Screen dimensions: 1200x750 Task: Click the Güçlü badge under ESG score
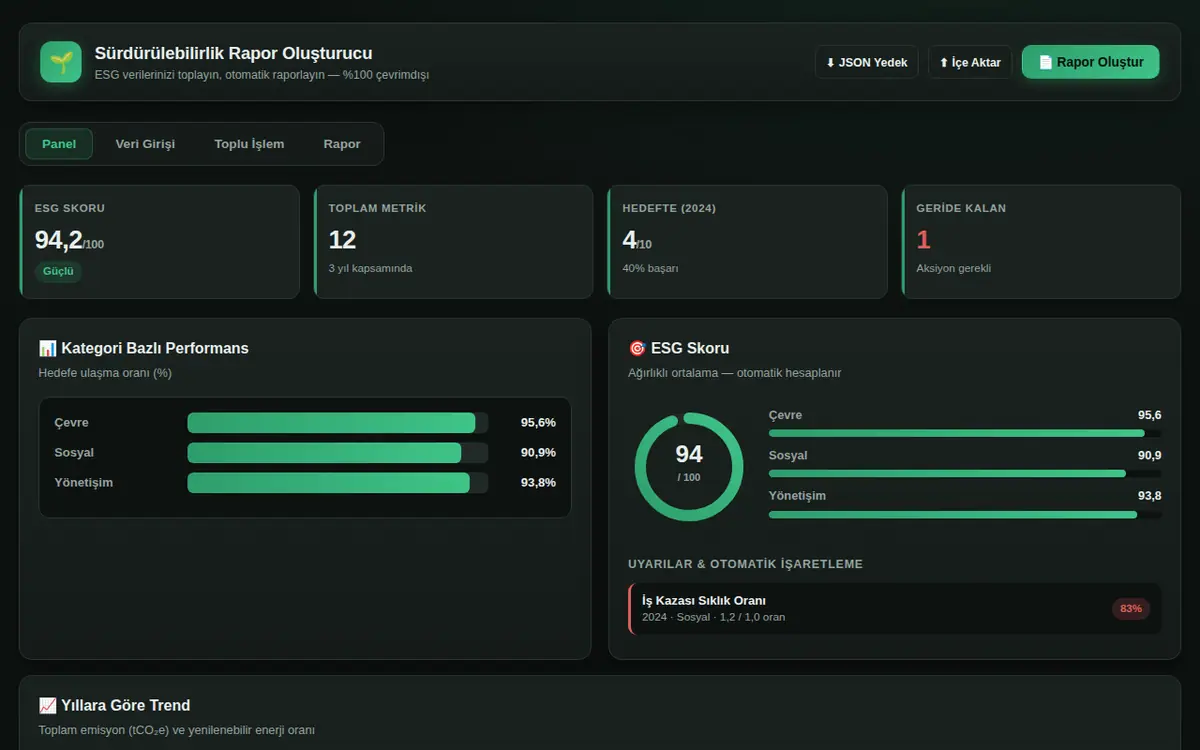[x=58, y=271]
